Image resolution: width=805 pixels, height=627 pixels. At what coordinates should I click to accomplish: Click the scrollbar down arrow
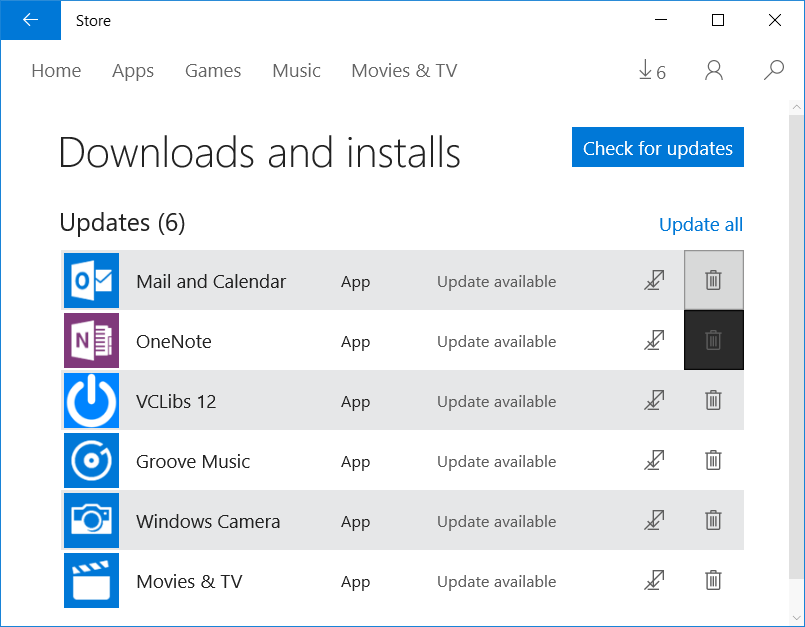[x=796, y=618]
